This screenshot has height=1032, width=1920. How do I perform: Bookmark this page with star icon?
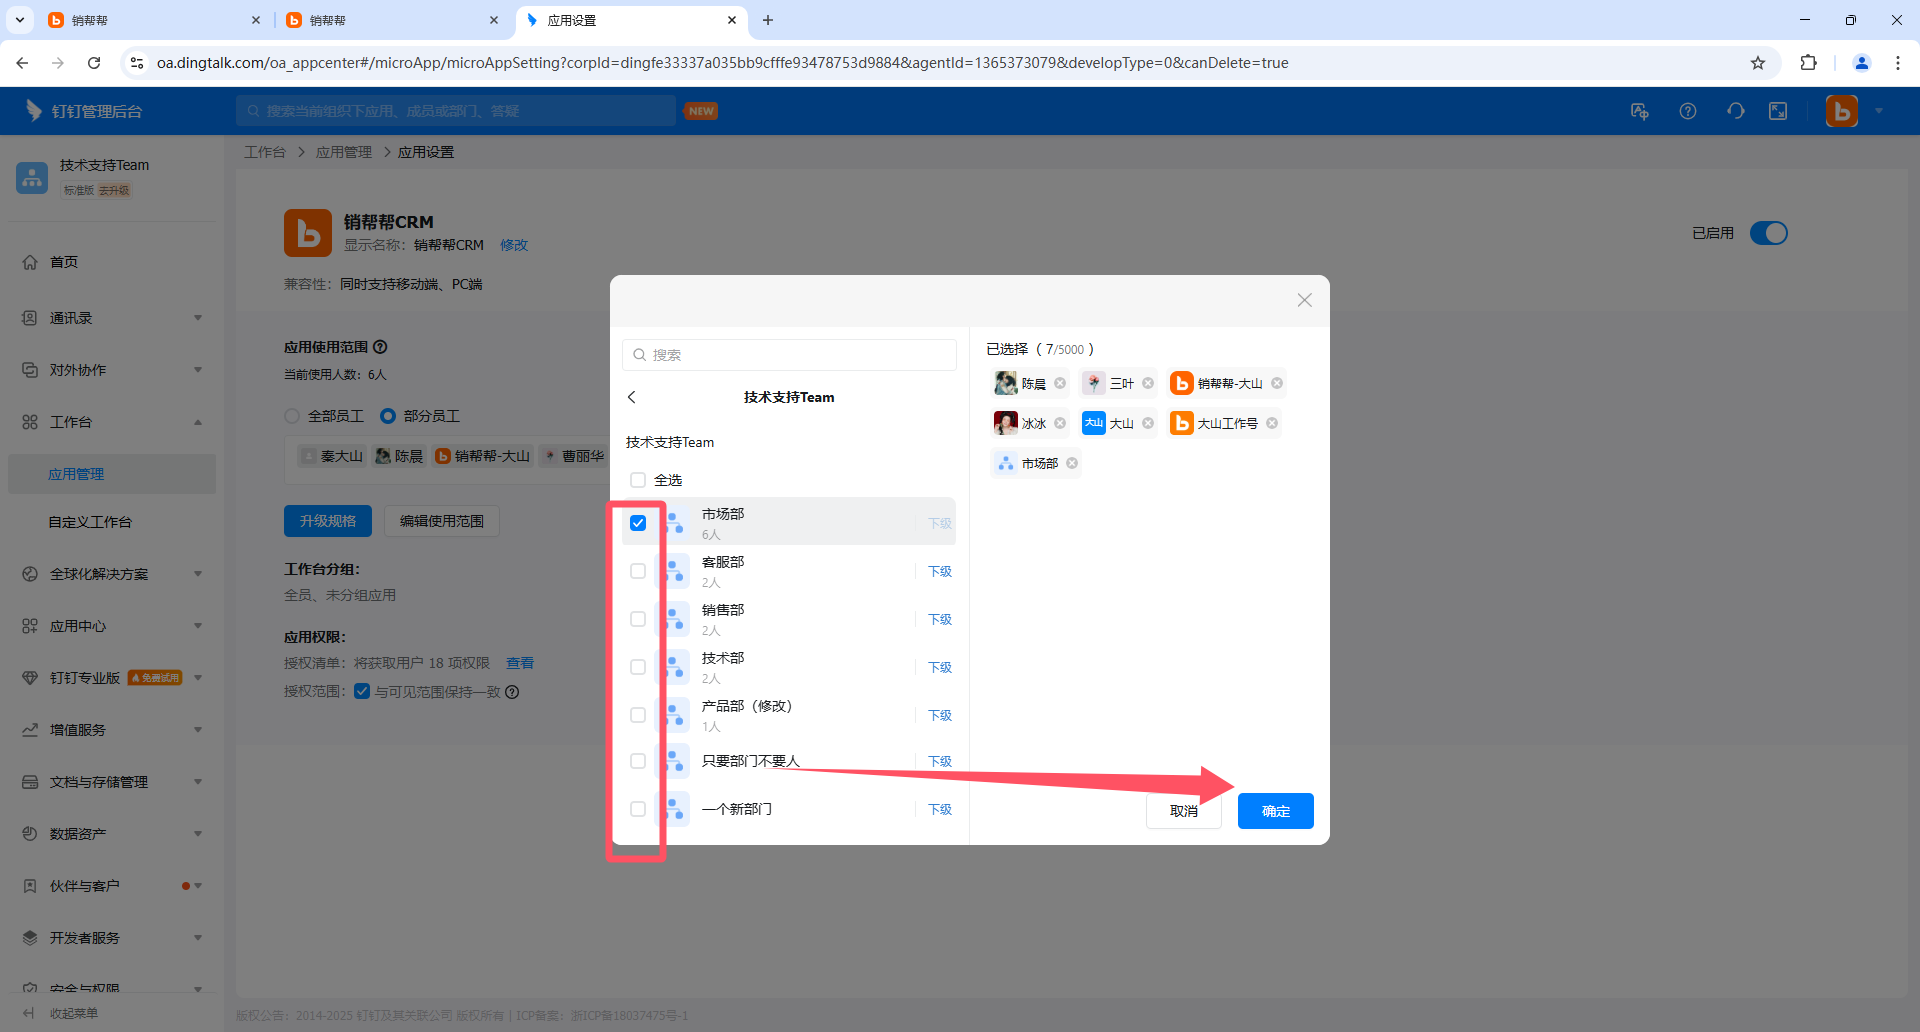coord(1758,62)
